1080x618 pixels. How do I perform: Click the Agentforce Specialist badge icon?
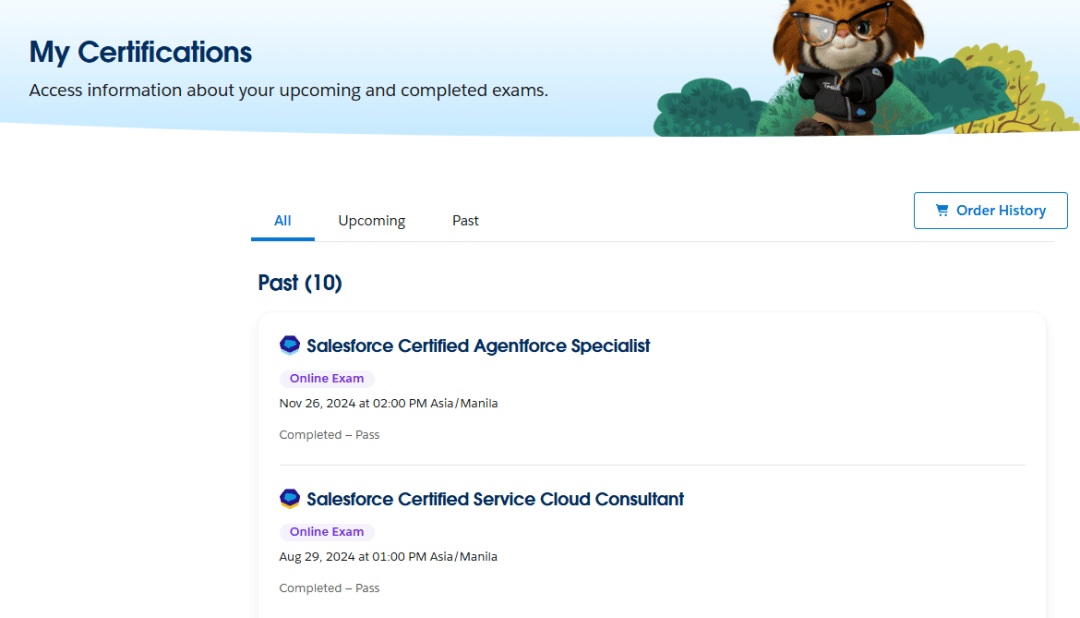click(x=290, y=344)
